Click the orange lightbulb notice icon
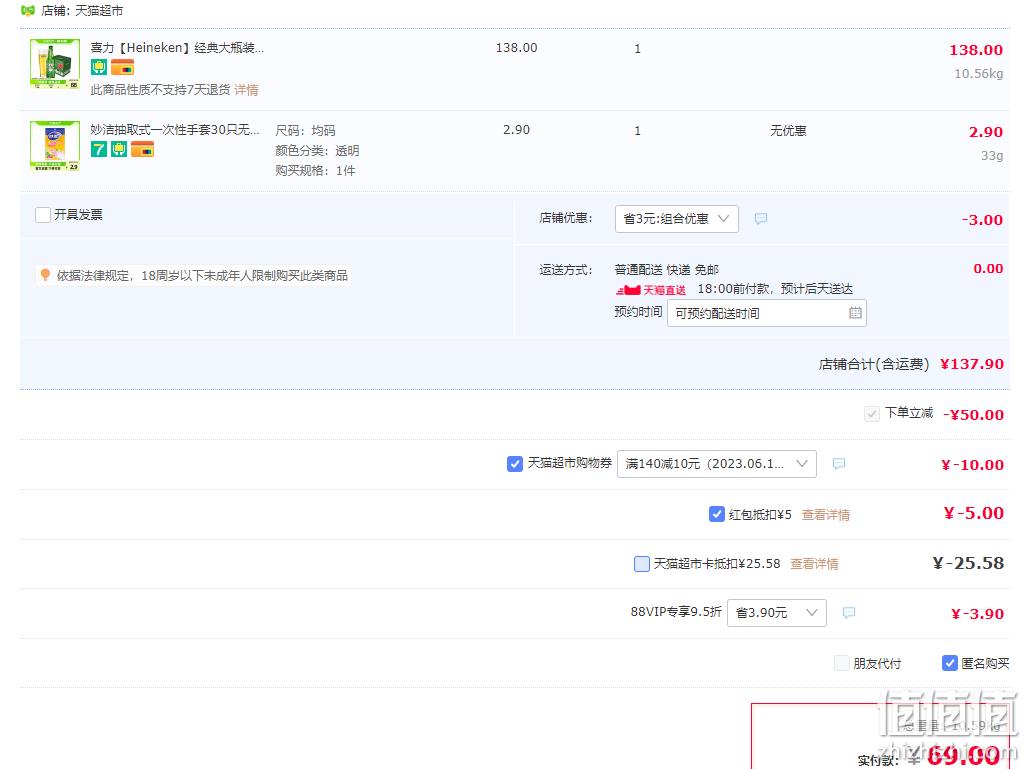This screenshot has height=769, width=1027. pyautogui.click(x=45, y=275)
